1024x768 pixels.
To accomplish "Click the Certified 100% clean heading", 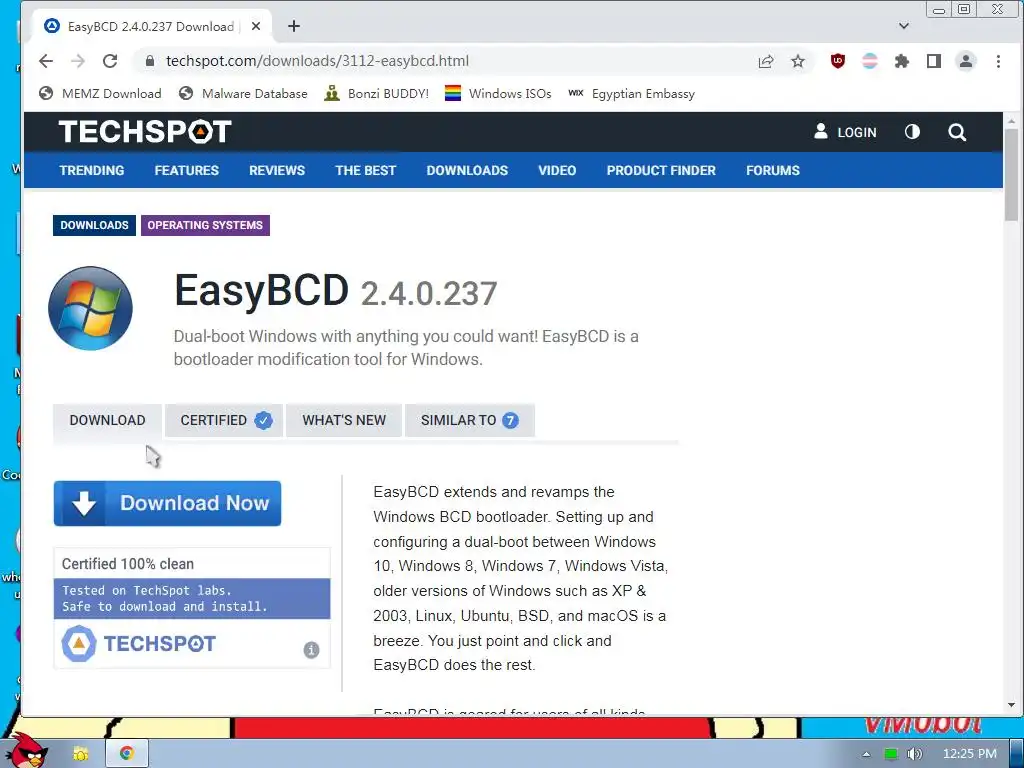I will click(128, 564).
